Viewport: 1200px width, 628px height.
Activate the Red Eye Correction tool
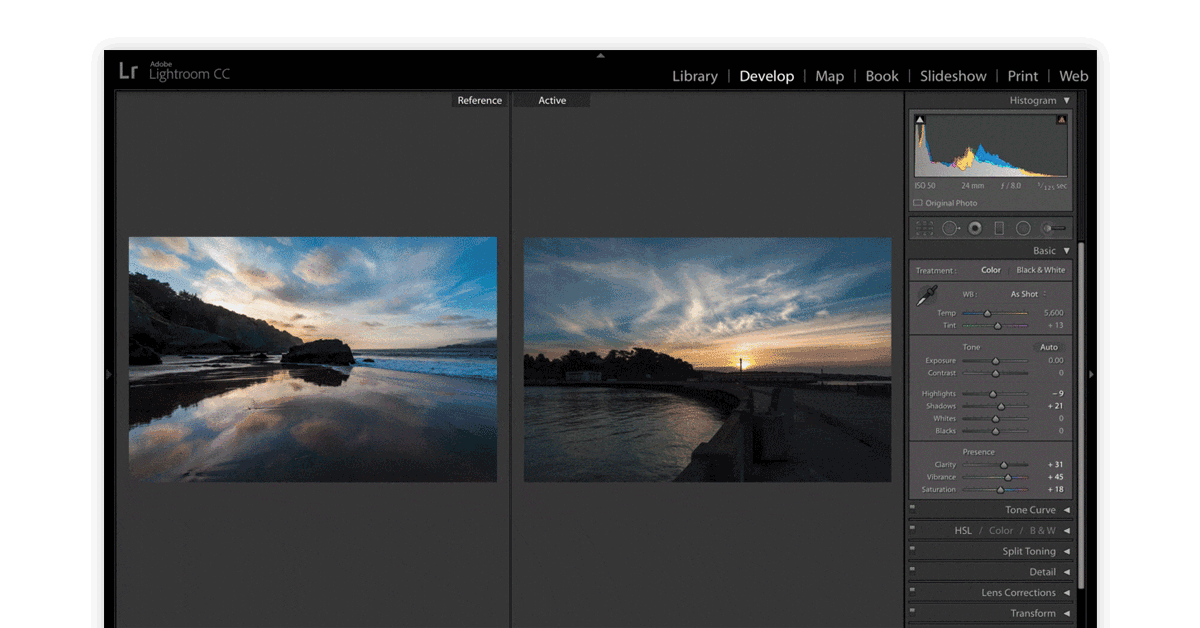click(x=975, y=228)
